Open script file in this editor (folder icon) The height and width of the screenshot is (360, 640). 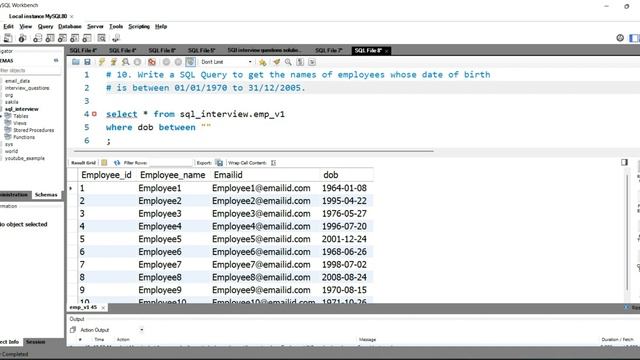[x=76, y=62]
